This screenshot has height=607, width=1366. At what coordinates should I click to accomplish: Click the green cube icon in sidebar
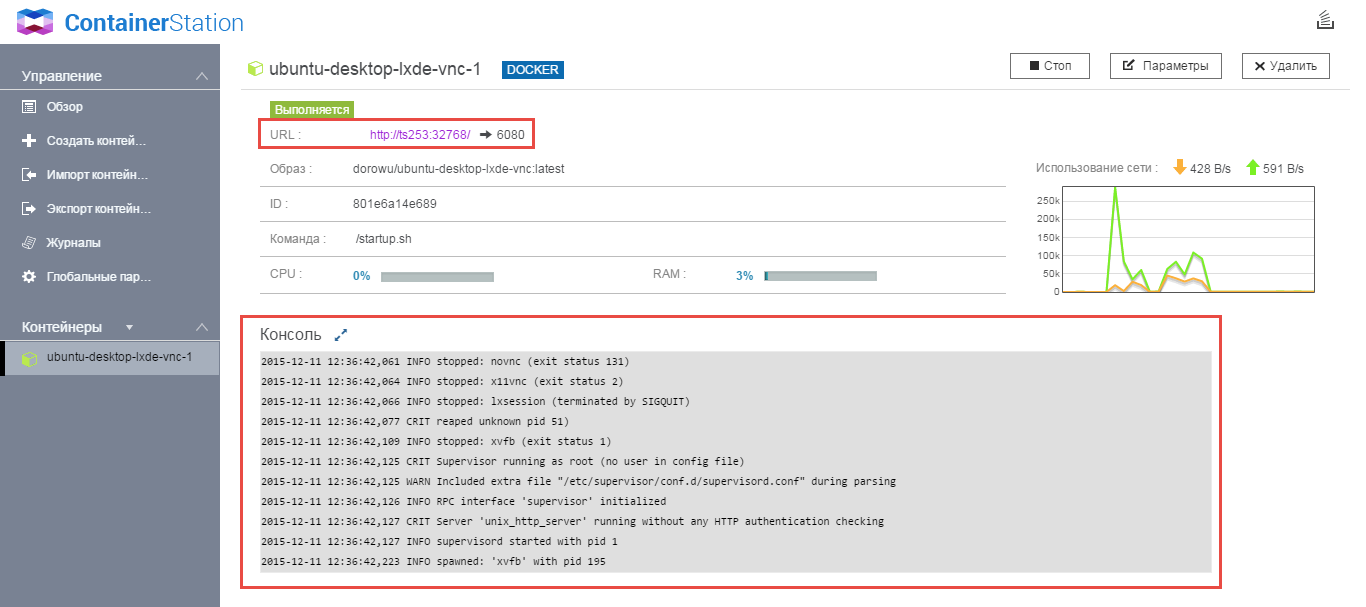(29, 358)
